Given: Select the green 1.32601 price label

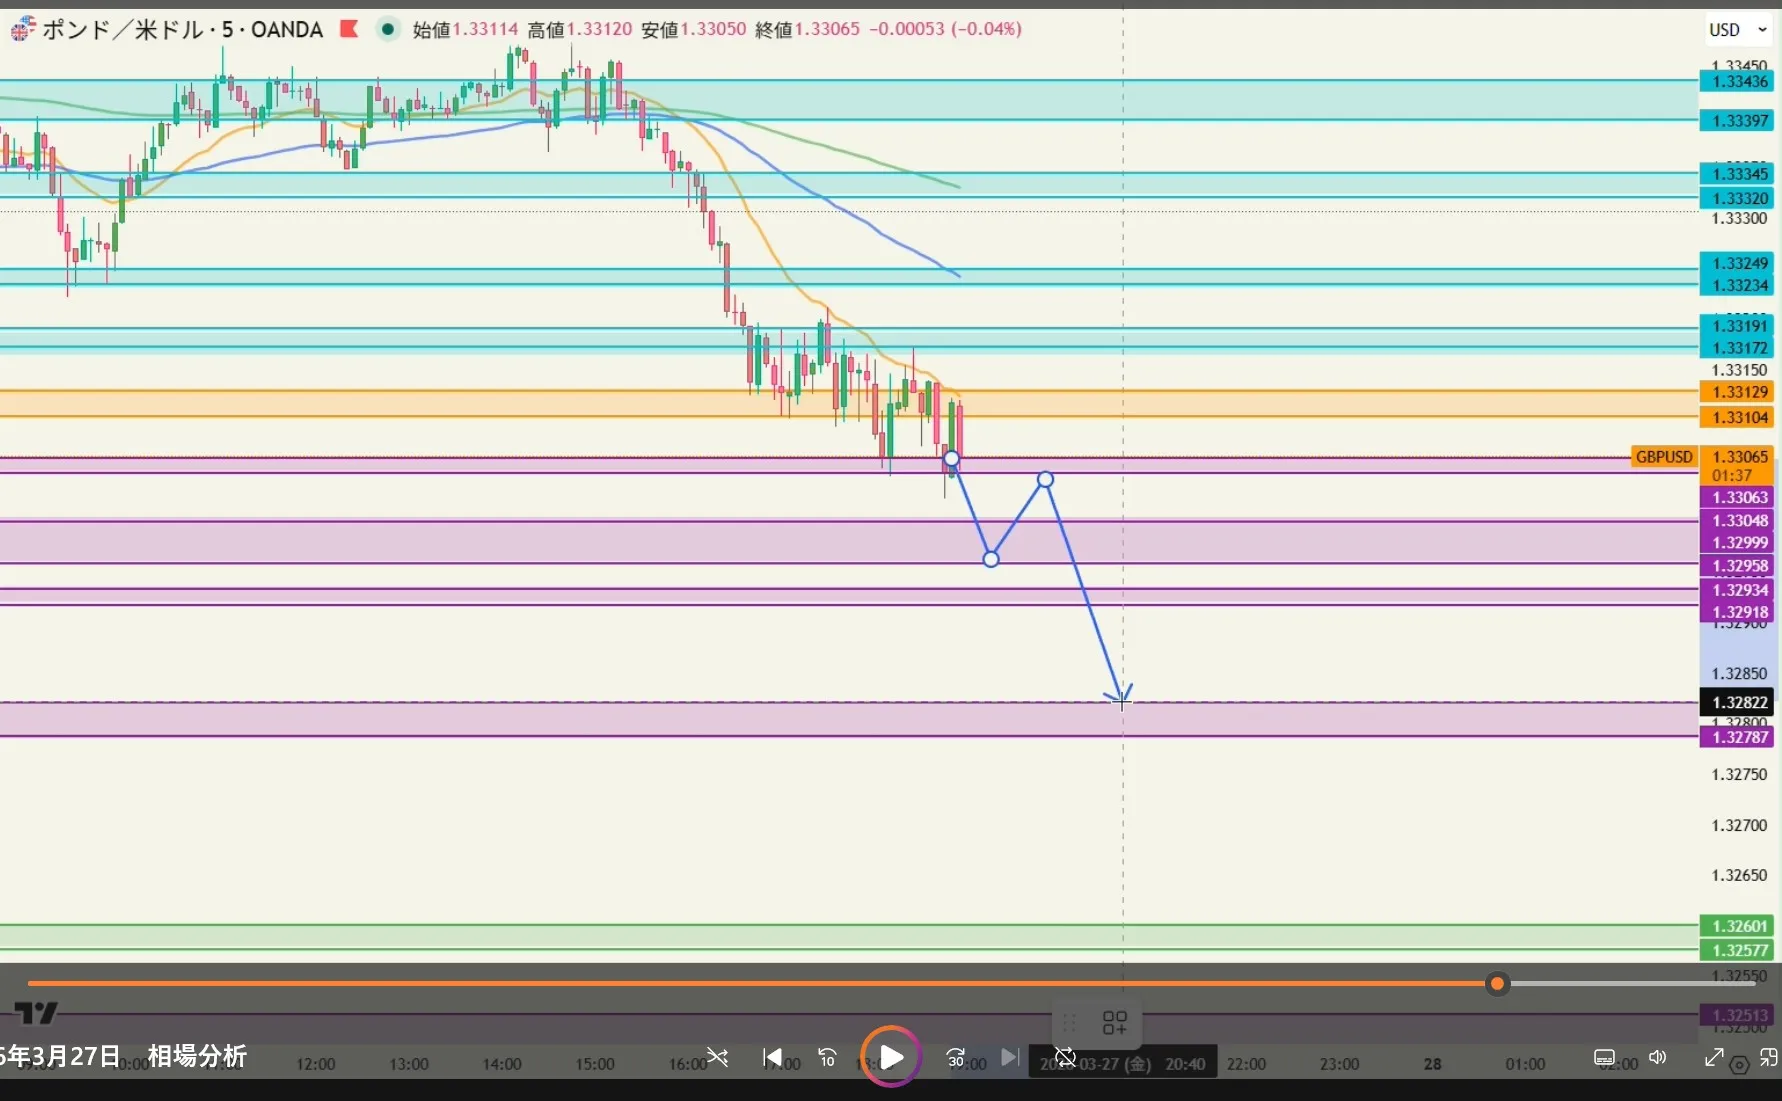Looking at the screenshot, I should tap(1737, 926).
